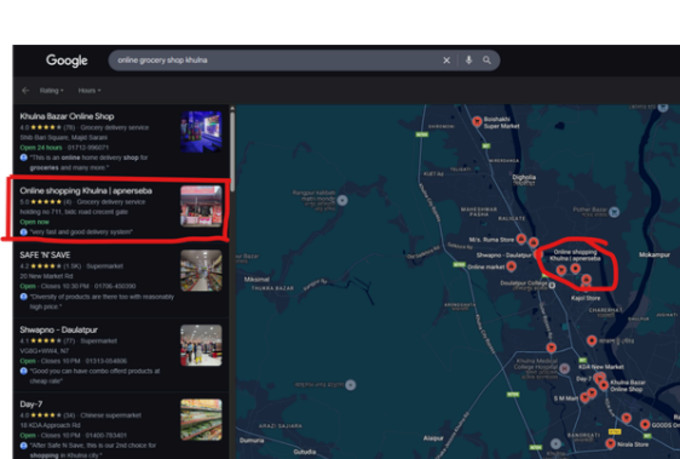This screenshot has width=680, height=459.
Task: Click the KDA New Market map label
Action: coord(601,367)
